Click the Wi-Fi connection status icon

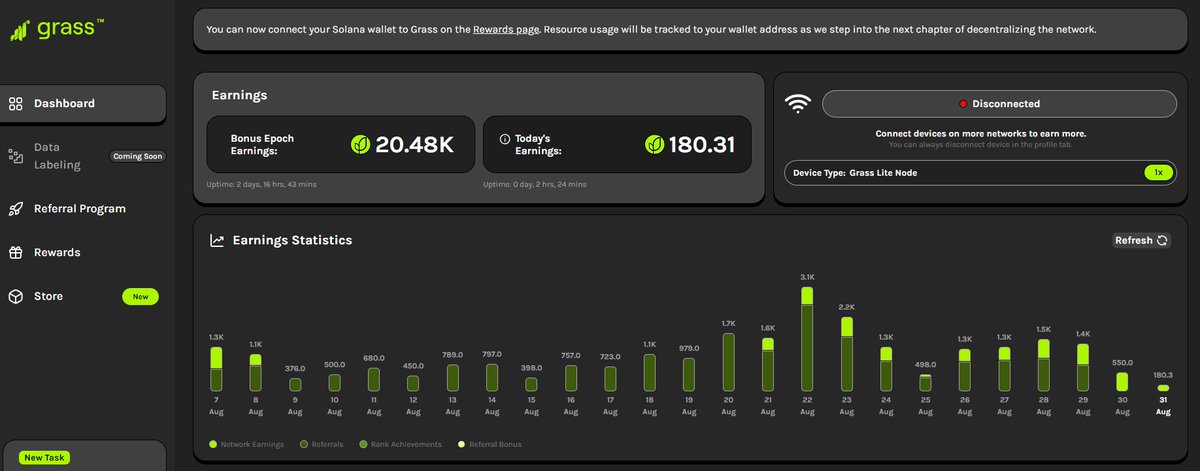tap(797, 104)
